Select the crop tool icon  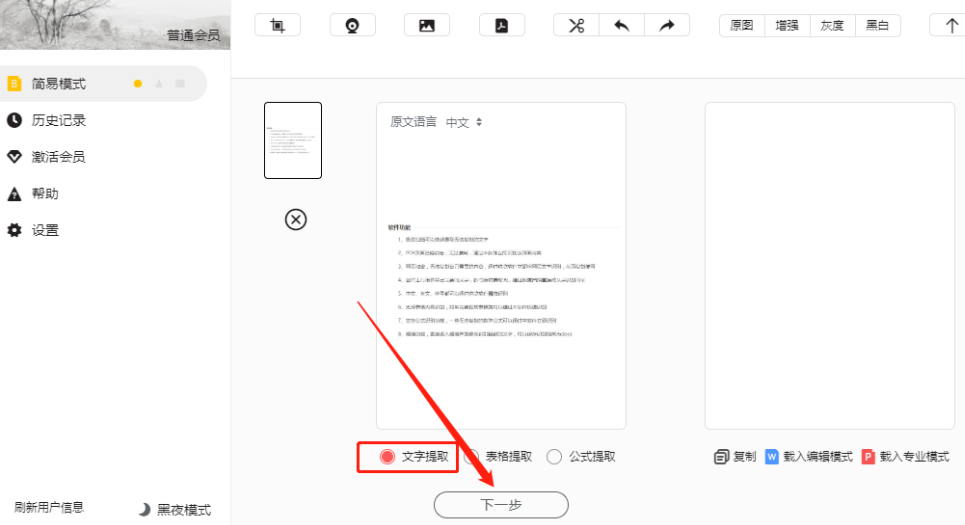(x=278, y=25)
